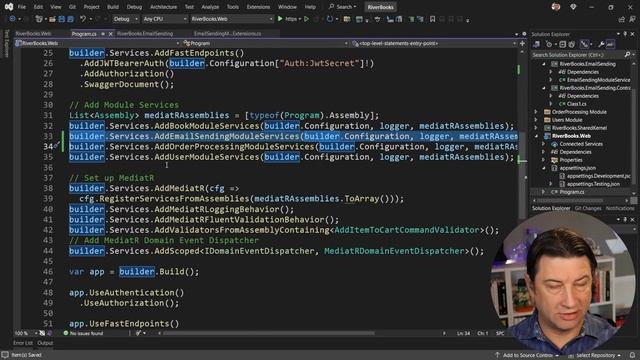Open the Architecture menu

pyautogui.click(x=163, y=7)
